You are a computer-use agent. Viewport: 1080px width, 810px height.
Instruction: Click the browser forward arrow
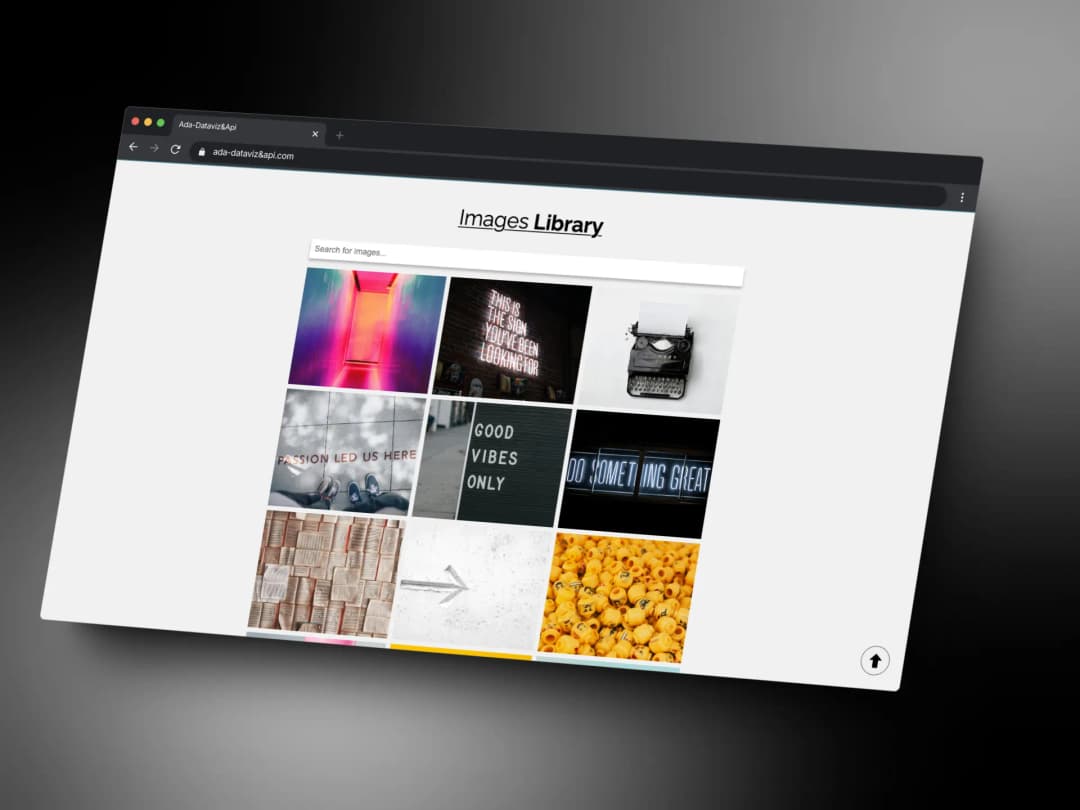154,148
